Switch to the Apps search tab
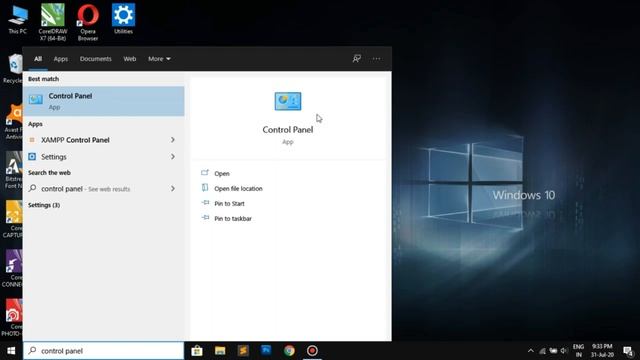 point(61,59)
